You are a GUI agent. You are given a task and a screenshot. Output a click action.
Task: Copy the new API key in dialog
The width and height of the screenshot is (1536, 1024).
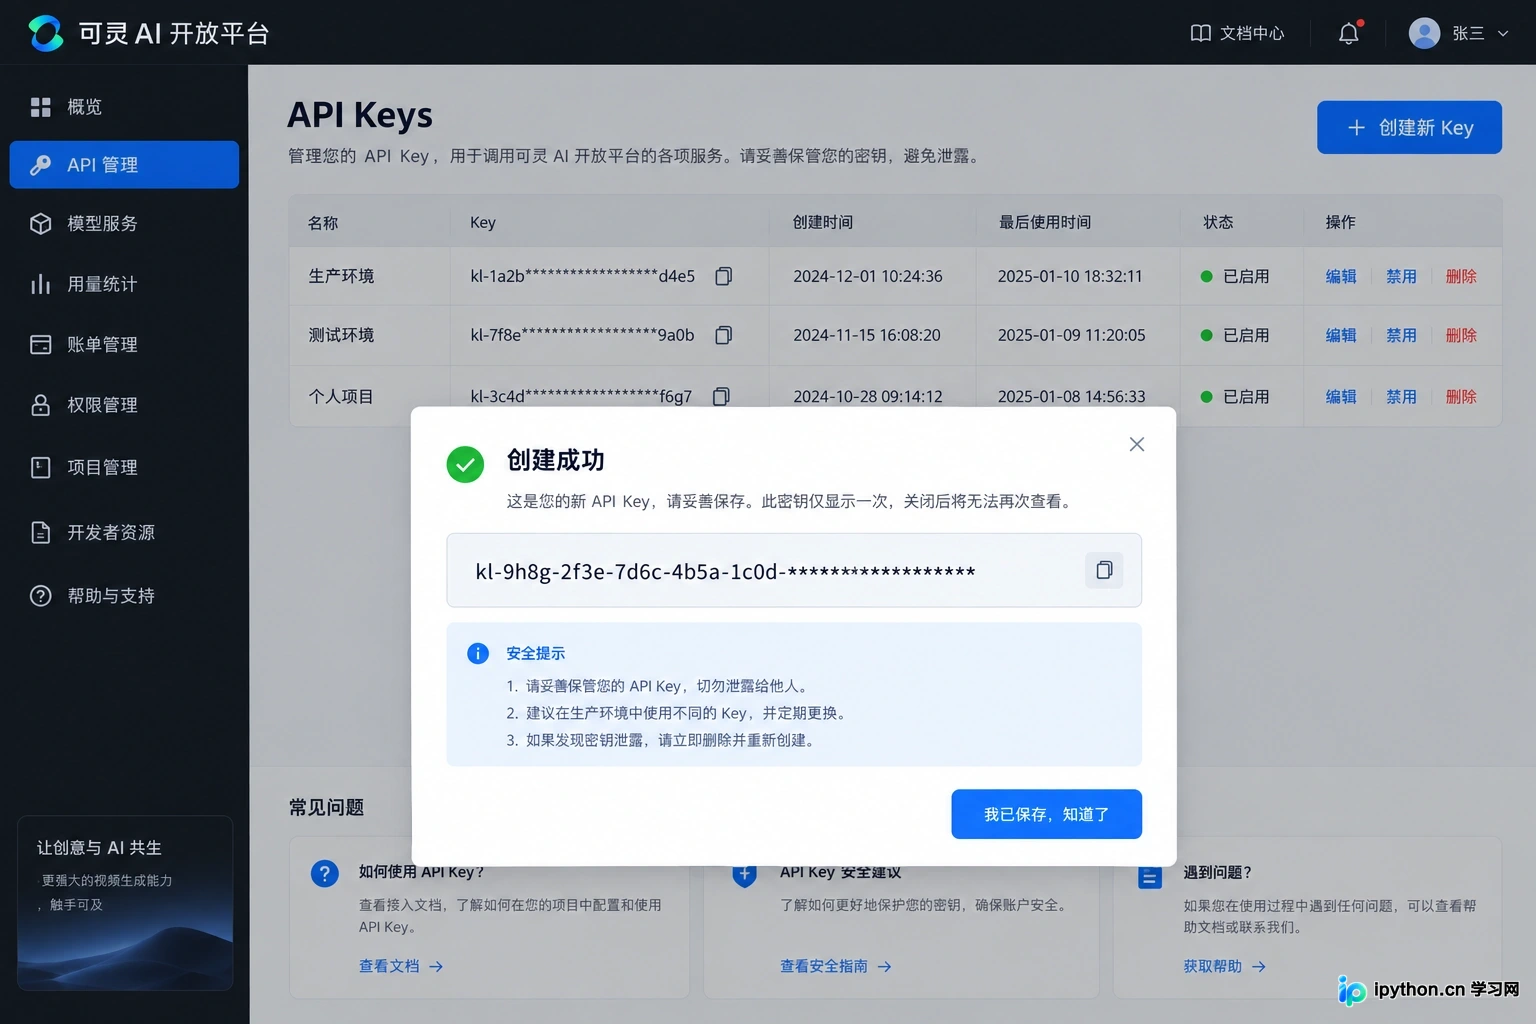click(x=1104, y=570)
